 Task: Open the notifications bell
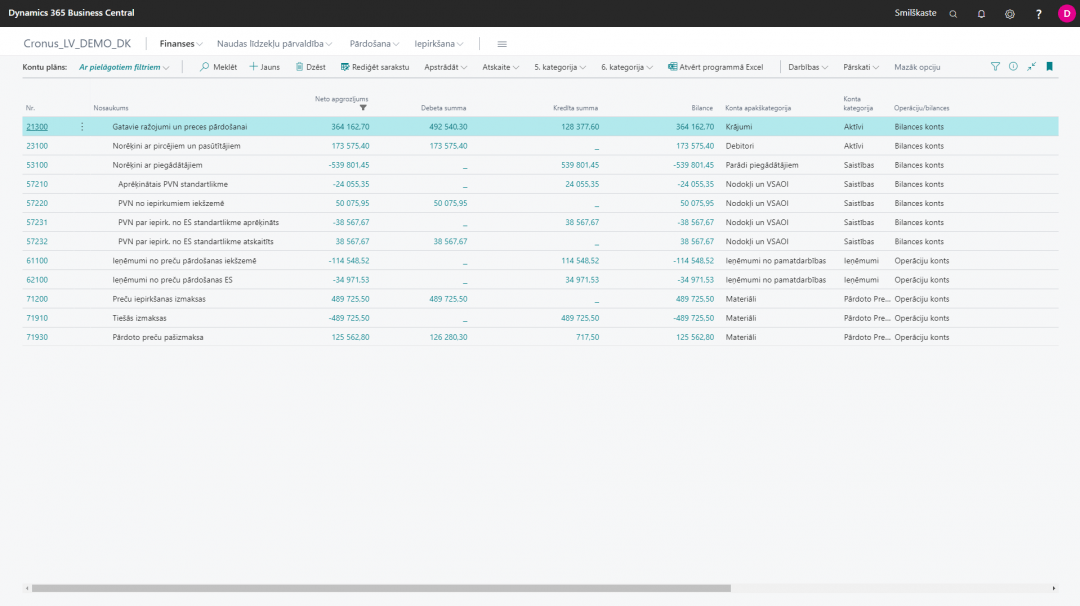(981, 13)
